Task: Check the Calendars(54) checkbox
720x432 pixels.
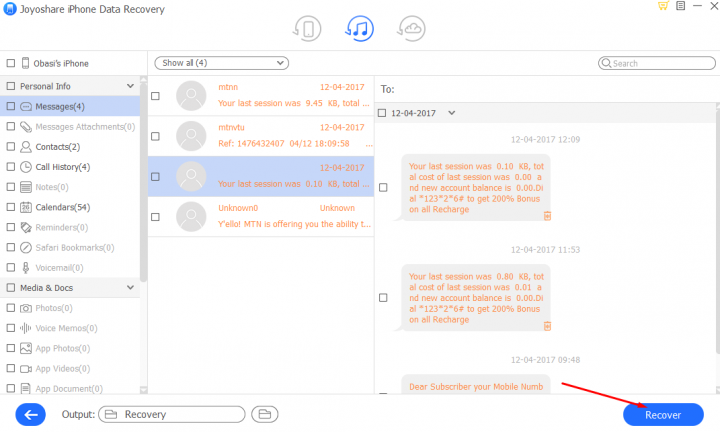Action: (x=11, y=207)
